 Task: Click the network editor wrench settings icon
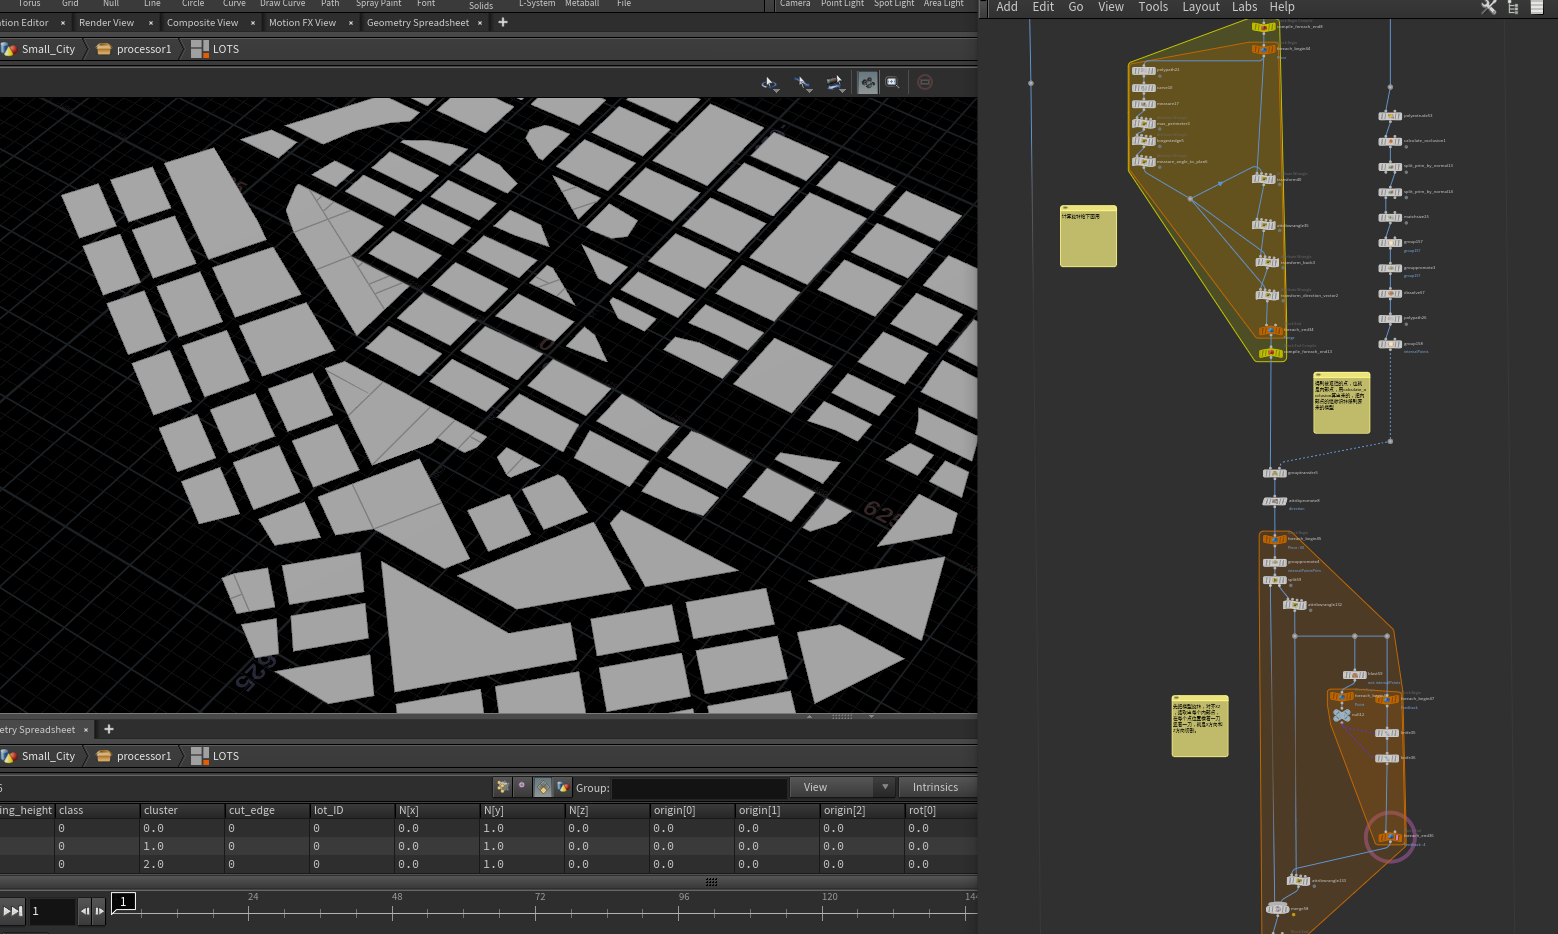(1488, 7)
